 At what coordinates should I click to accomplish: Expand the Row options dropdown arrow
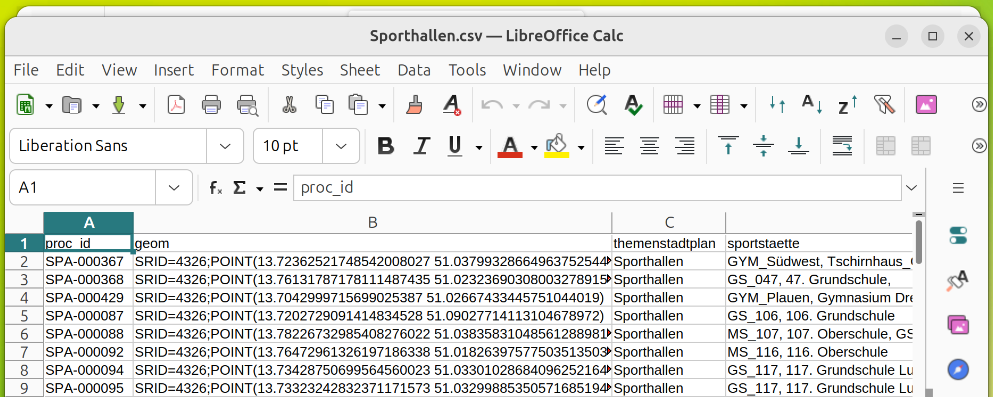pos(697,106)
